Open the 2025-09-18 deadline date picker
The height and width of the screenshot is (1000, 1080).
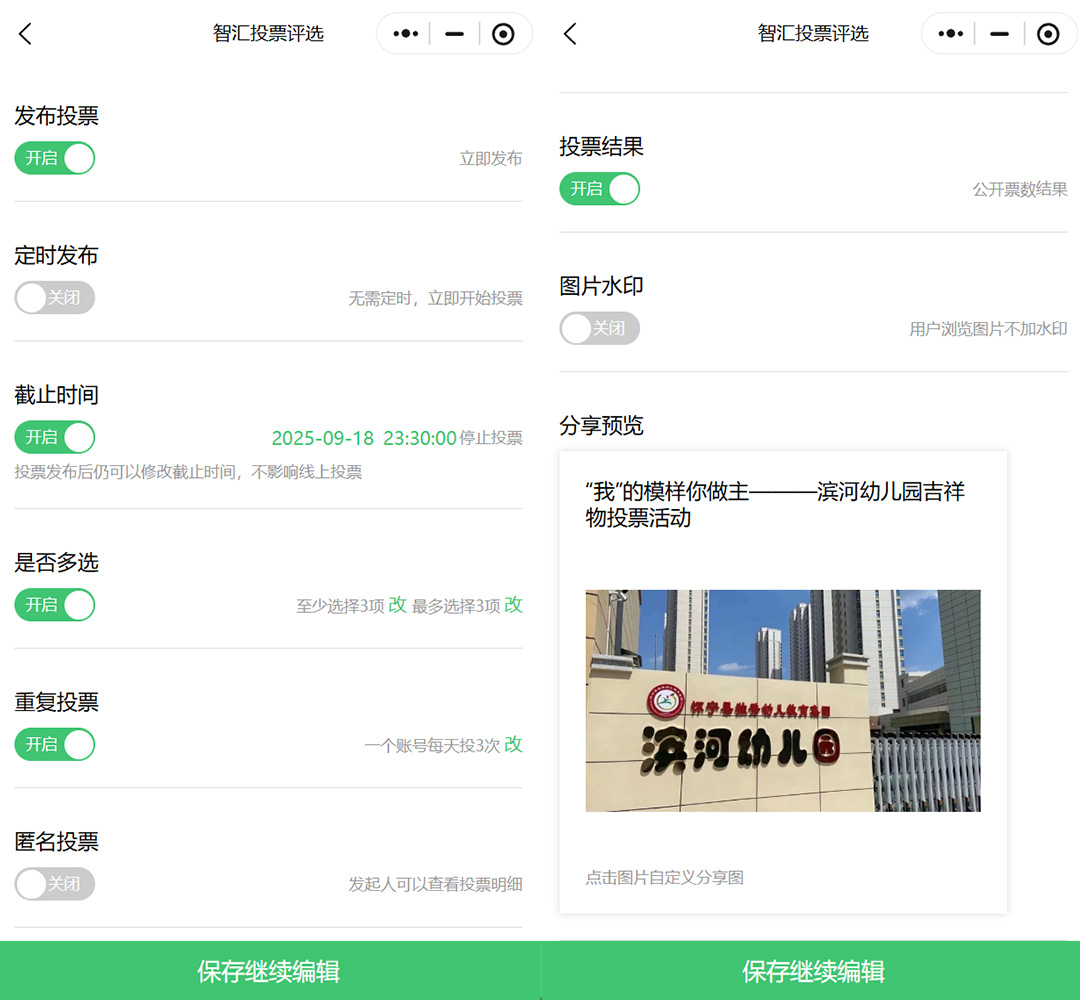pyautogui.click(x=322, y=438)
